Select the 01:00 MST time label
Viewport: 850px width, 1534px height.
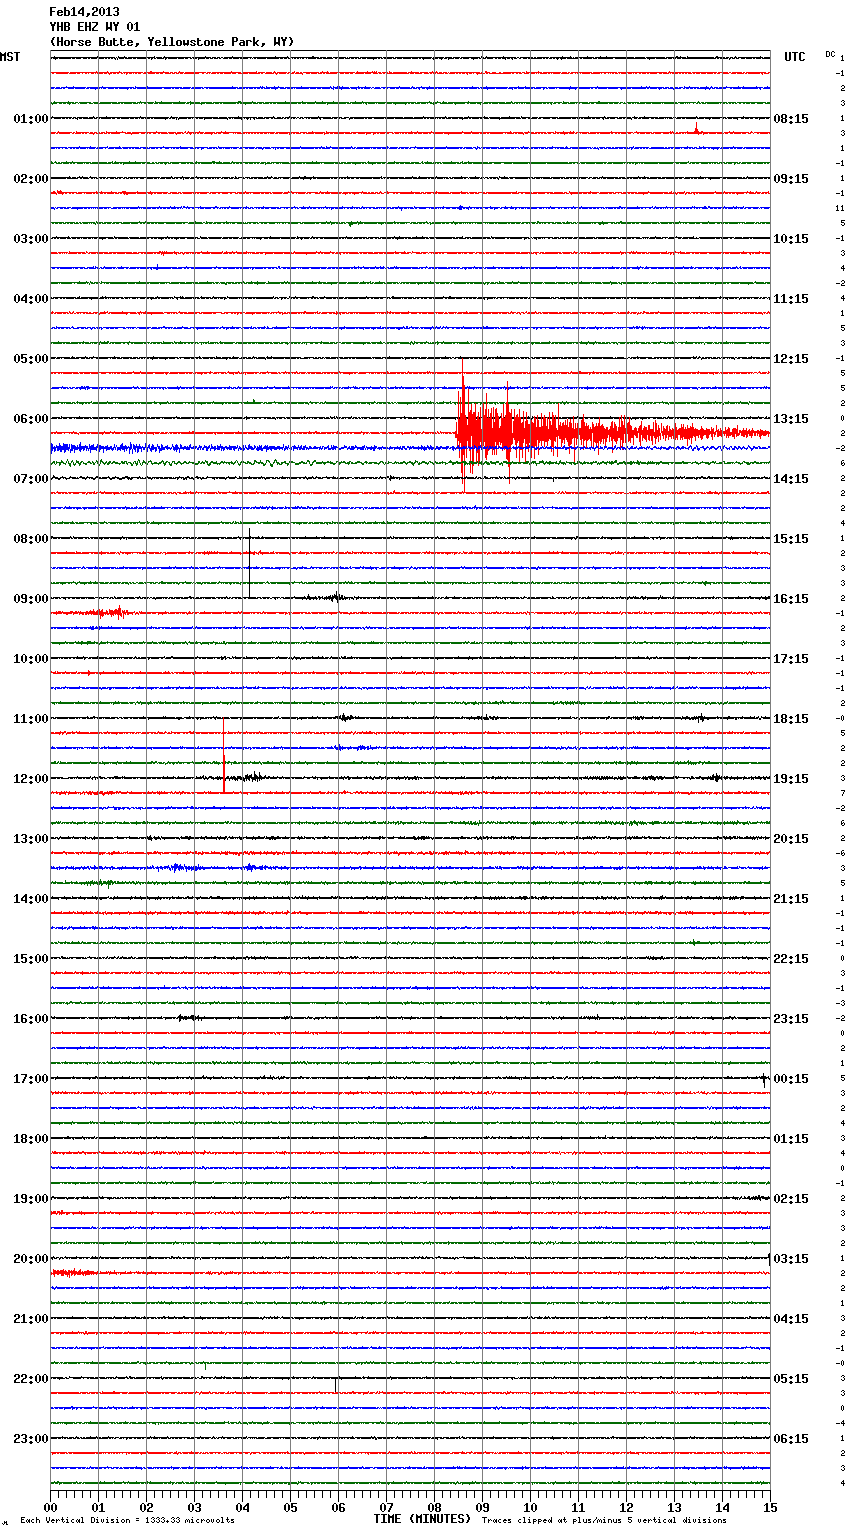click(x=30, y=119)
